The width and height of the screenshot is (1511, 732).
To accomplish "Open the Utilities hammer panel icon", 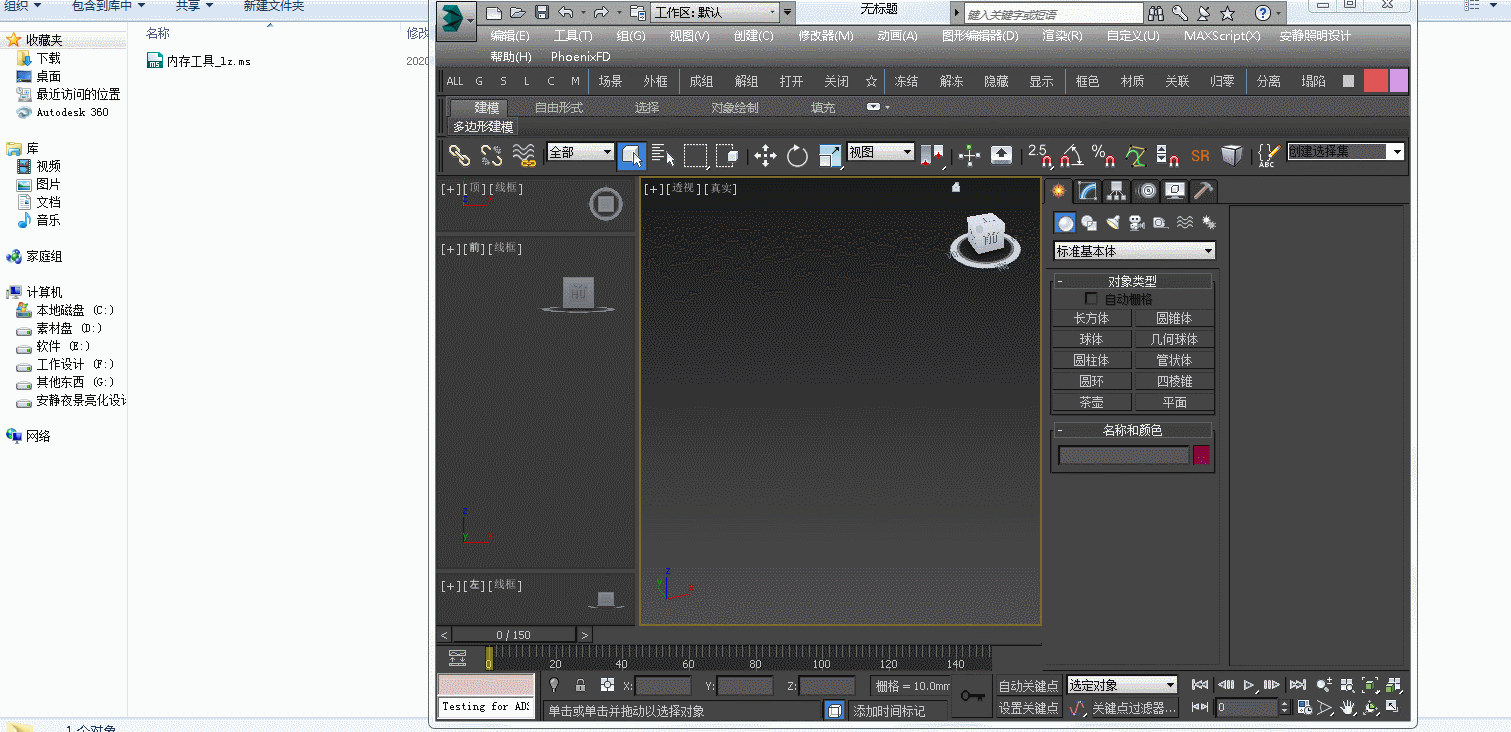I will coord(1204,191).
